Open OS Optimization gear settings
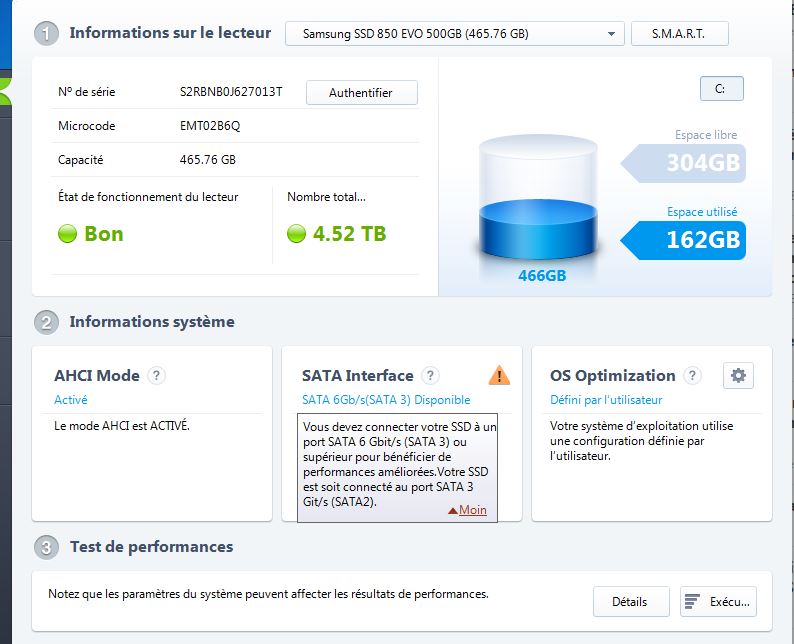The width and height of the screenshot is (794, 644). click(738, 375)
